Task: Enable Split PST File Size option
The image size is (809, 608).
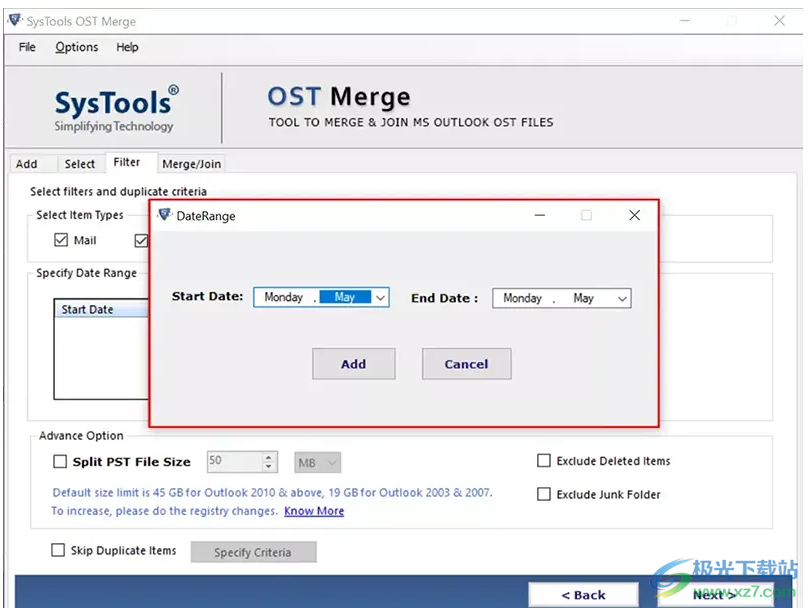Action: (x=59, y=462)
